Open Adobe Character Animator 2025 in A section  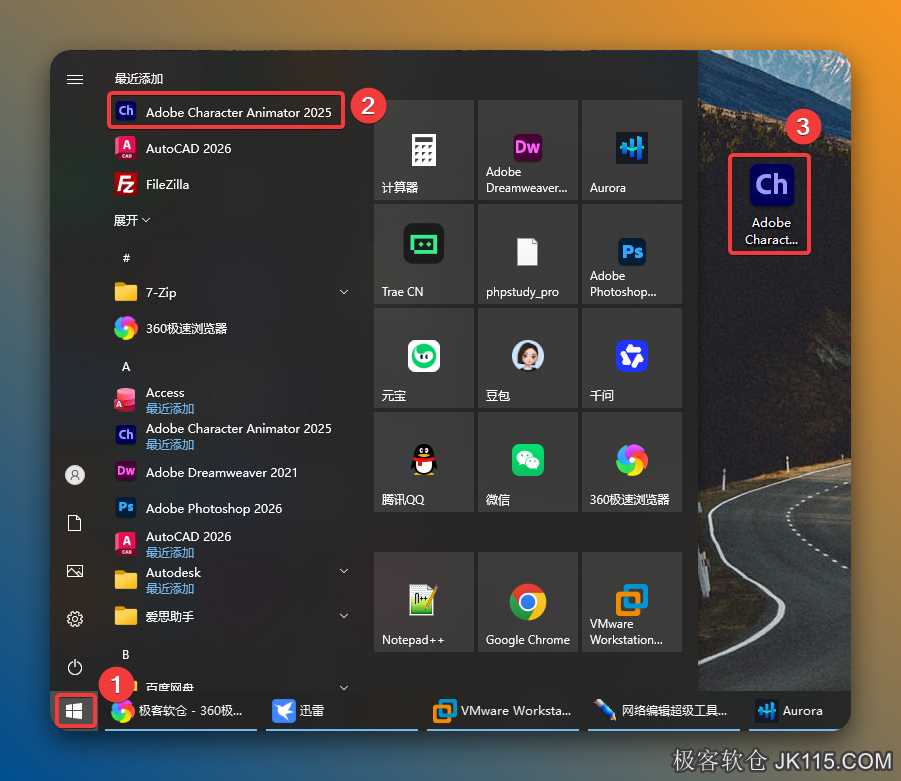[230, 436]
